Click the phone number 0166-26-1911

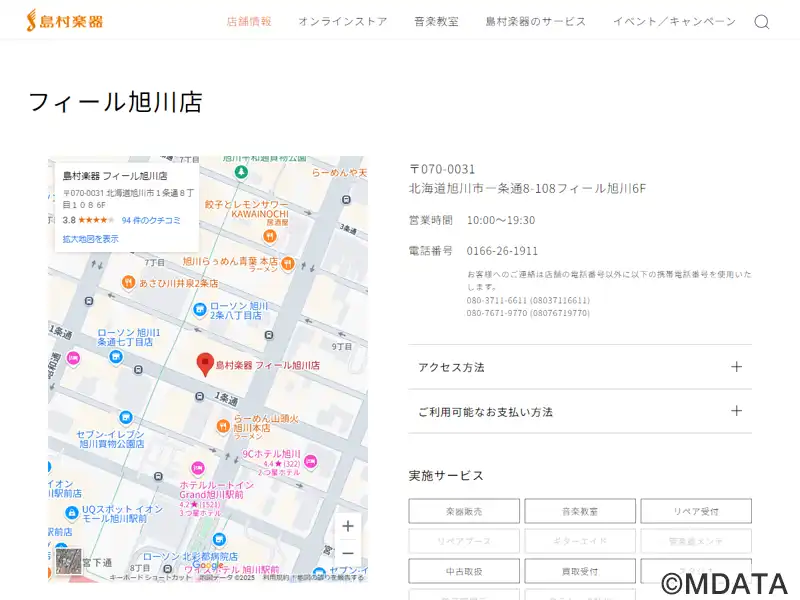(502, 251)
